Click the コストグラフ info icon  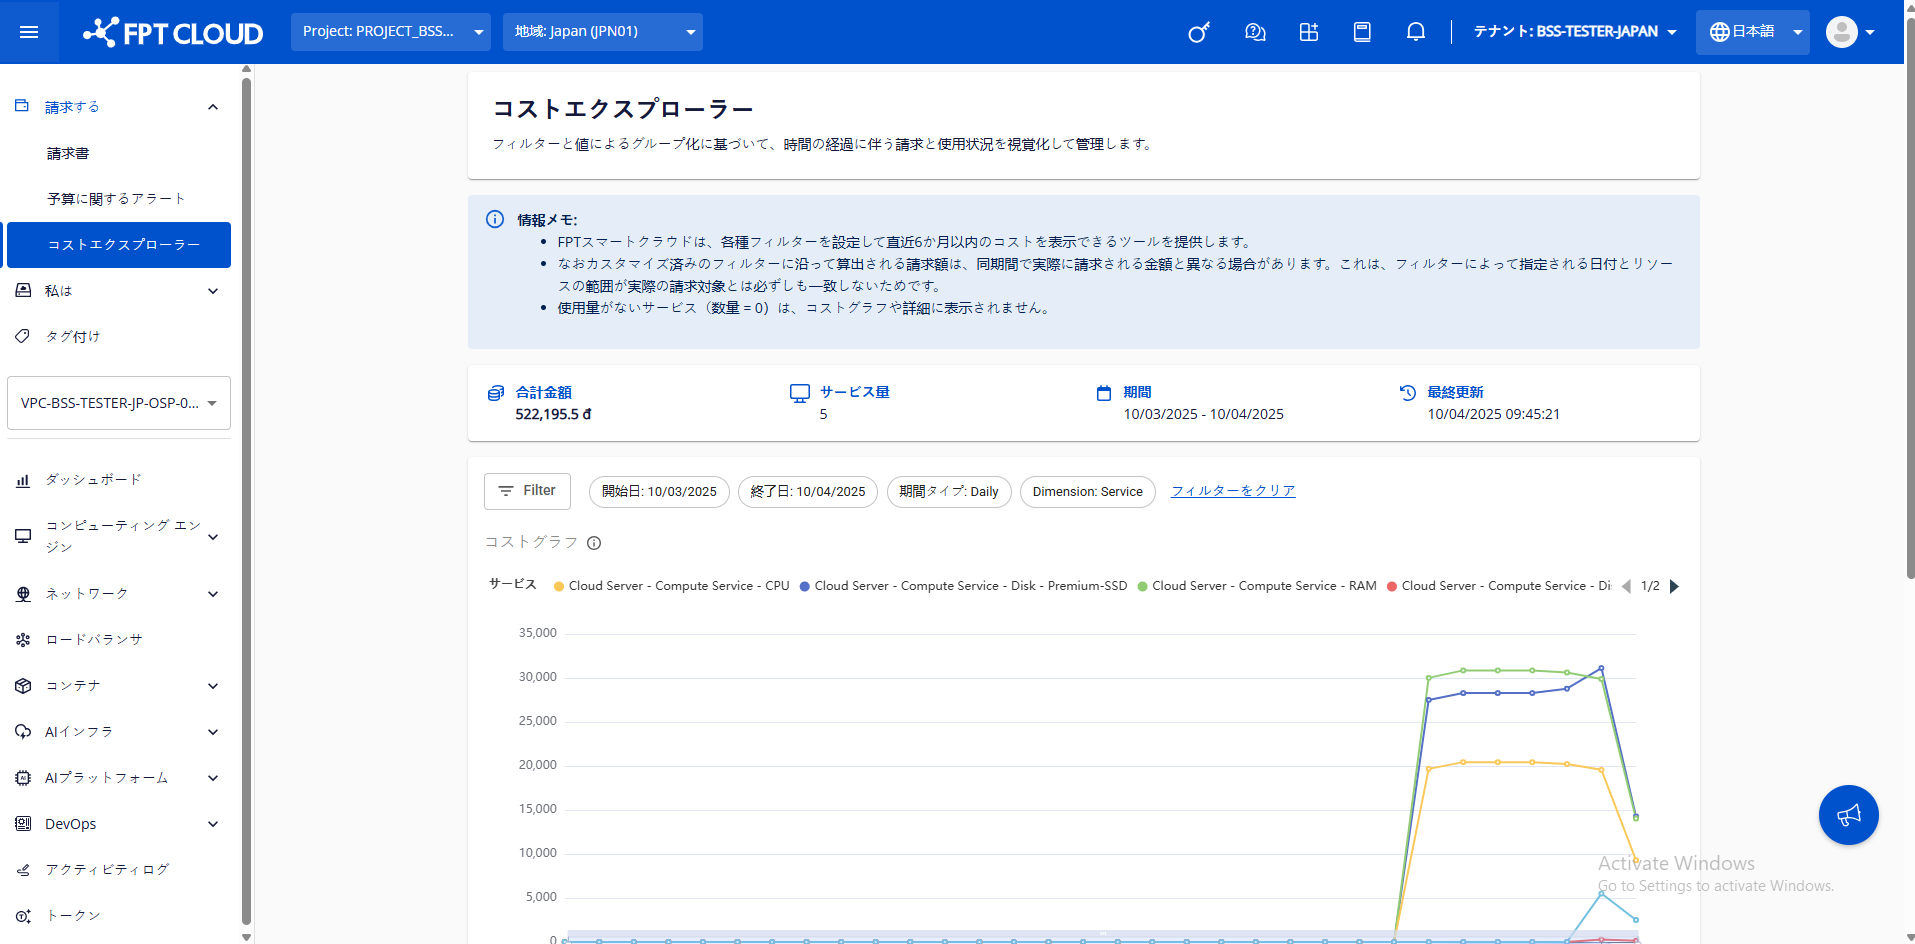(x=594, y=543)
